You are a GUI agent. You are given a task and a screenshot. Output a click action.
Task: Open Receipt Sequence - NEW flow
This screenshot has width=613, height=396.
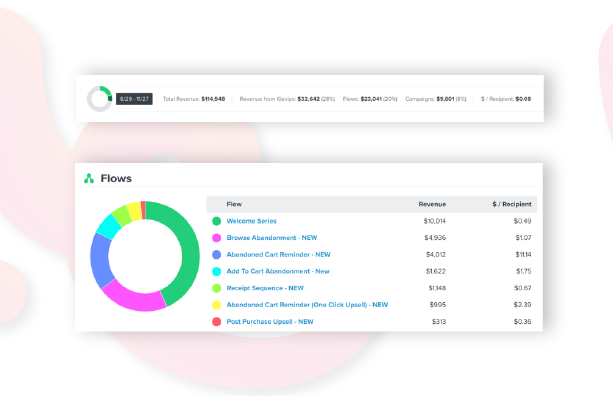265,288
